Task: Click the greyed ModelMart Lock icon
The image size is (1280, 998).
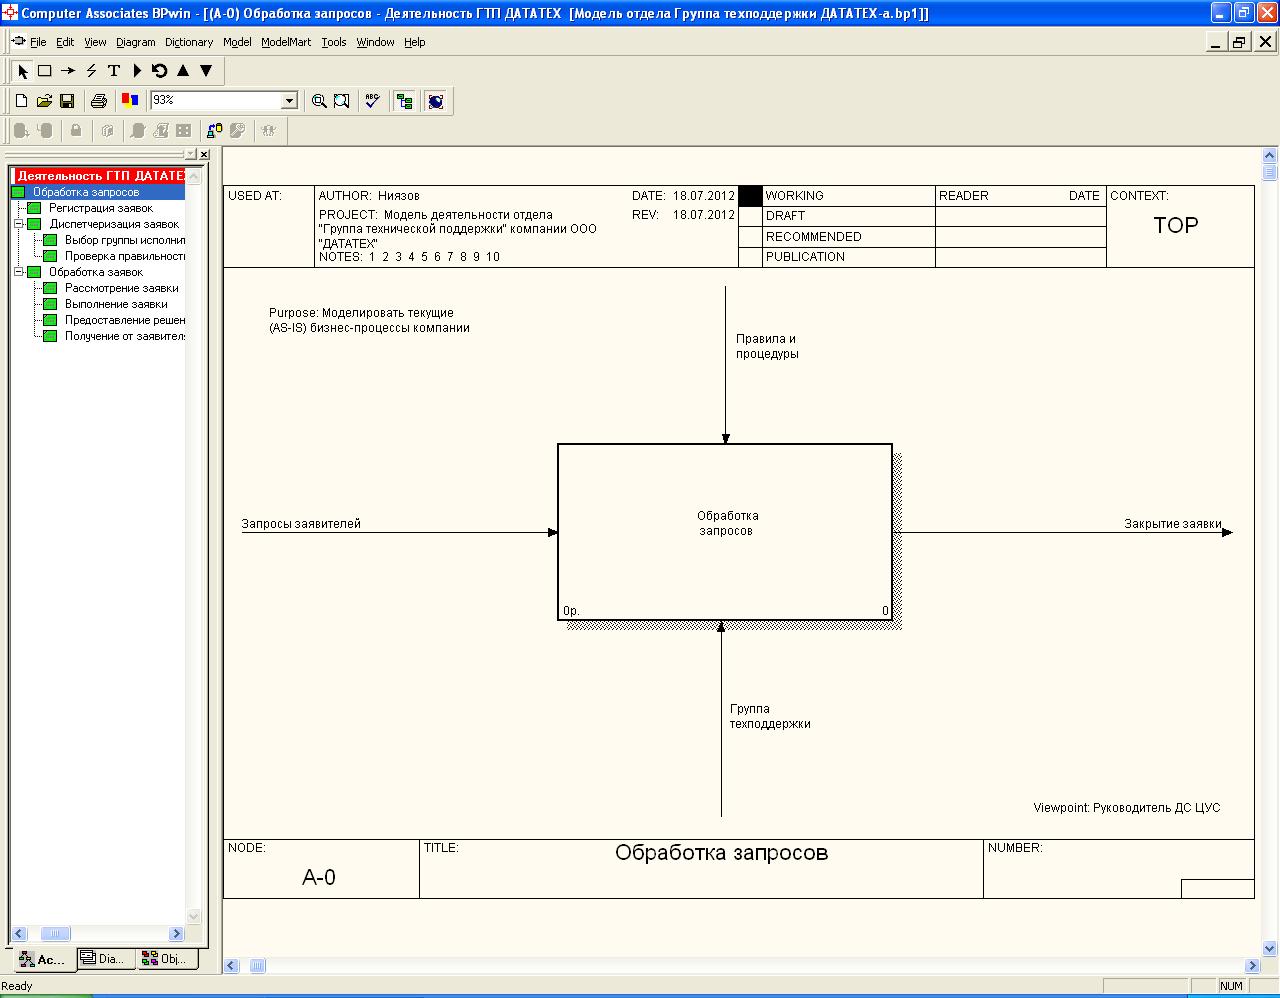Action: click(x=76, y=130)
